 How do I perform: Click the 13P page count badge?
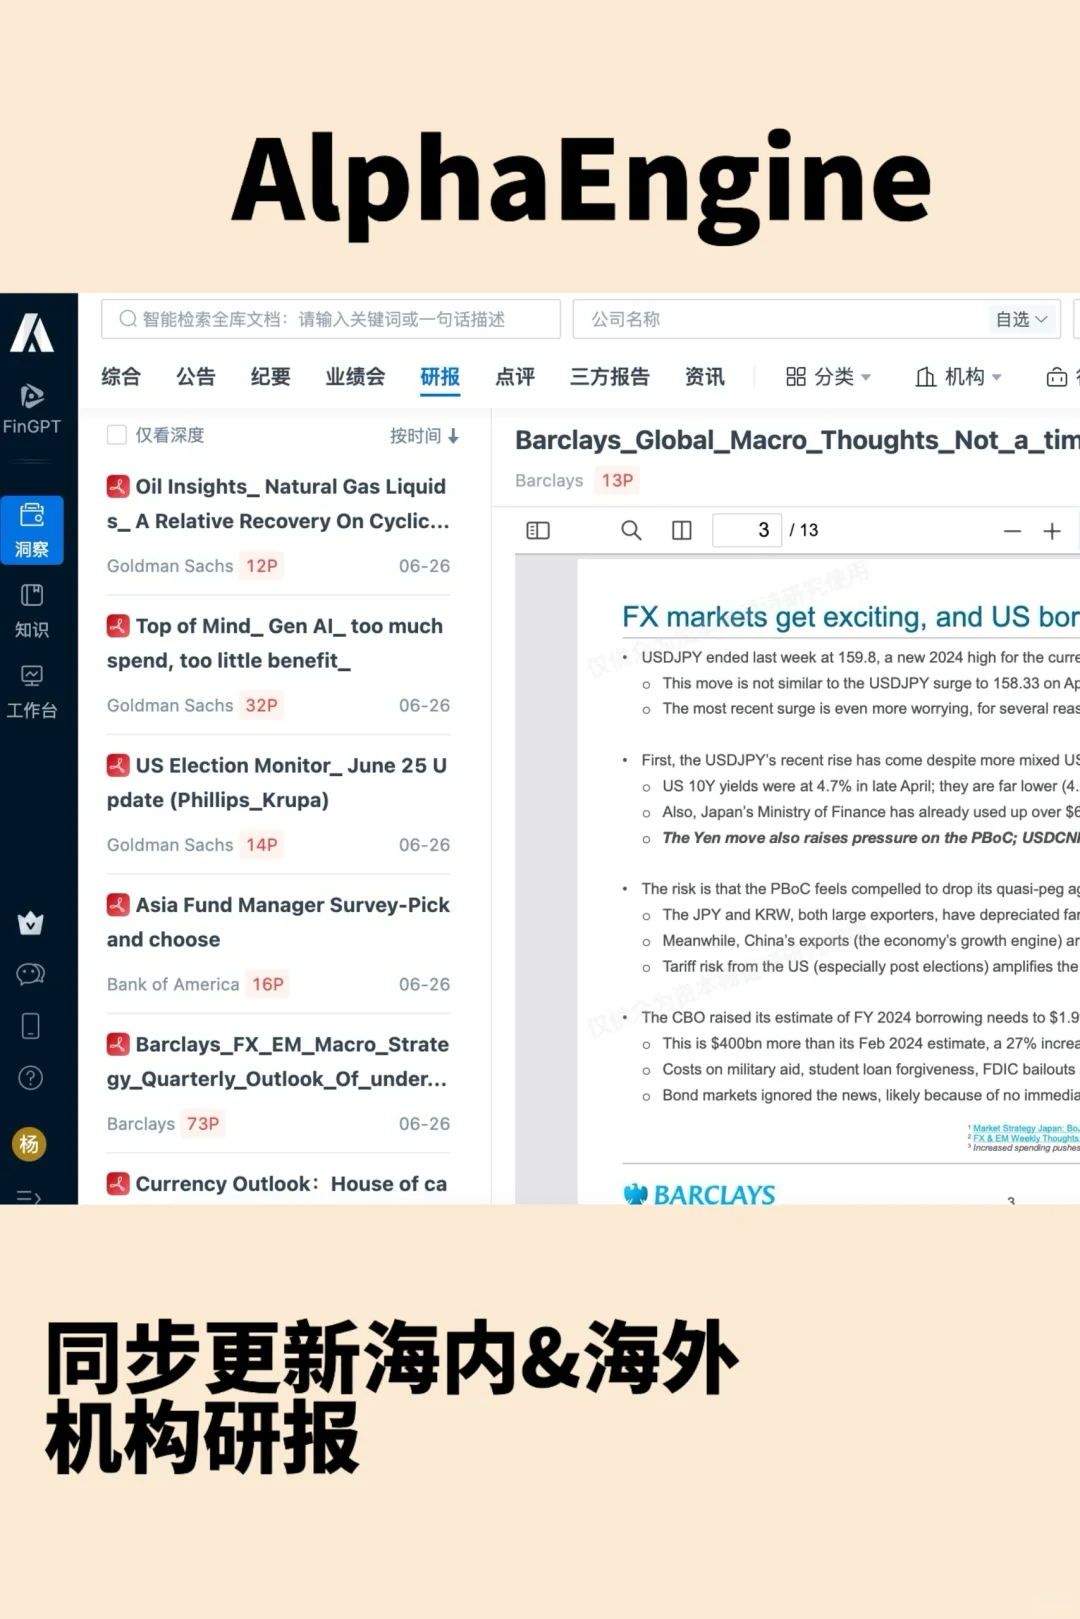click(617, 481)
